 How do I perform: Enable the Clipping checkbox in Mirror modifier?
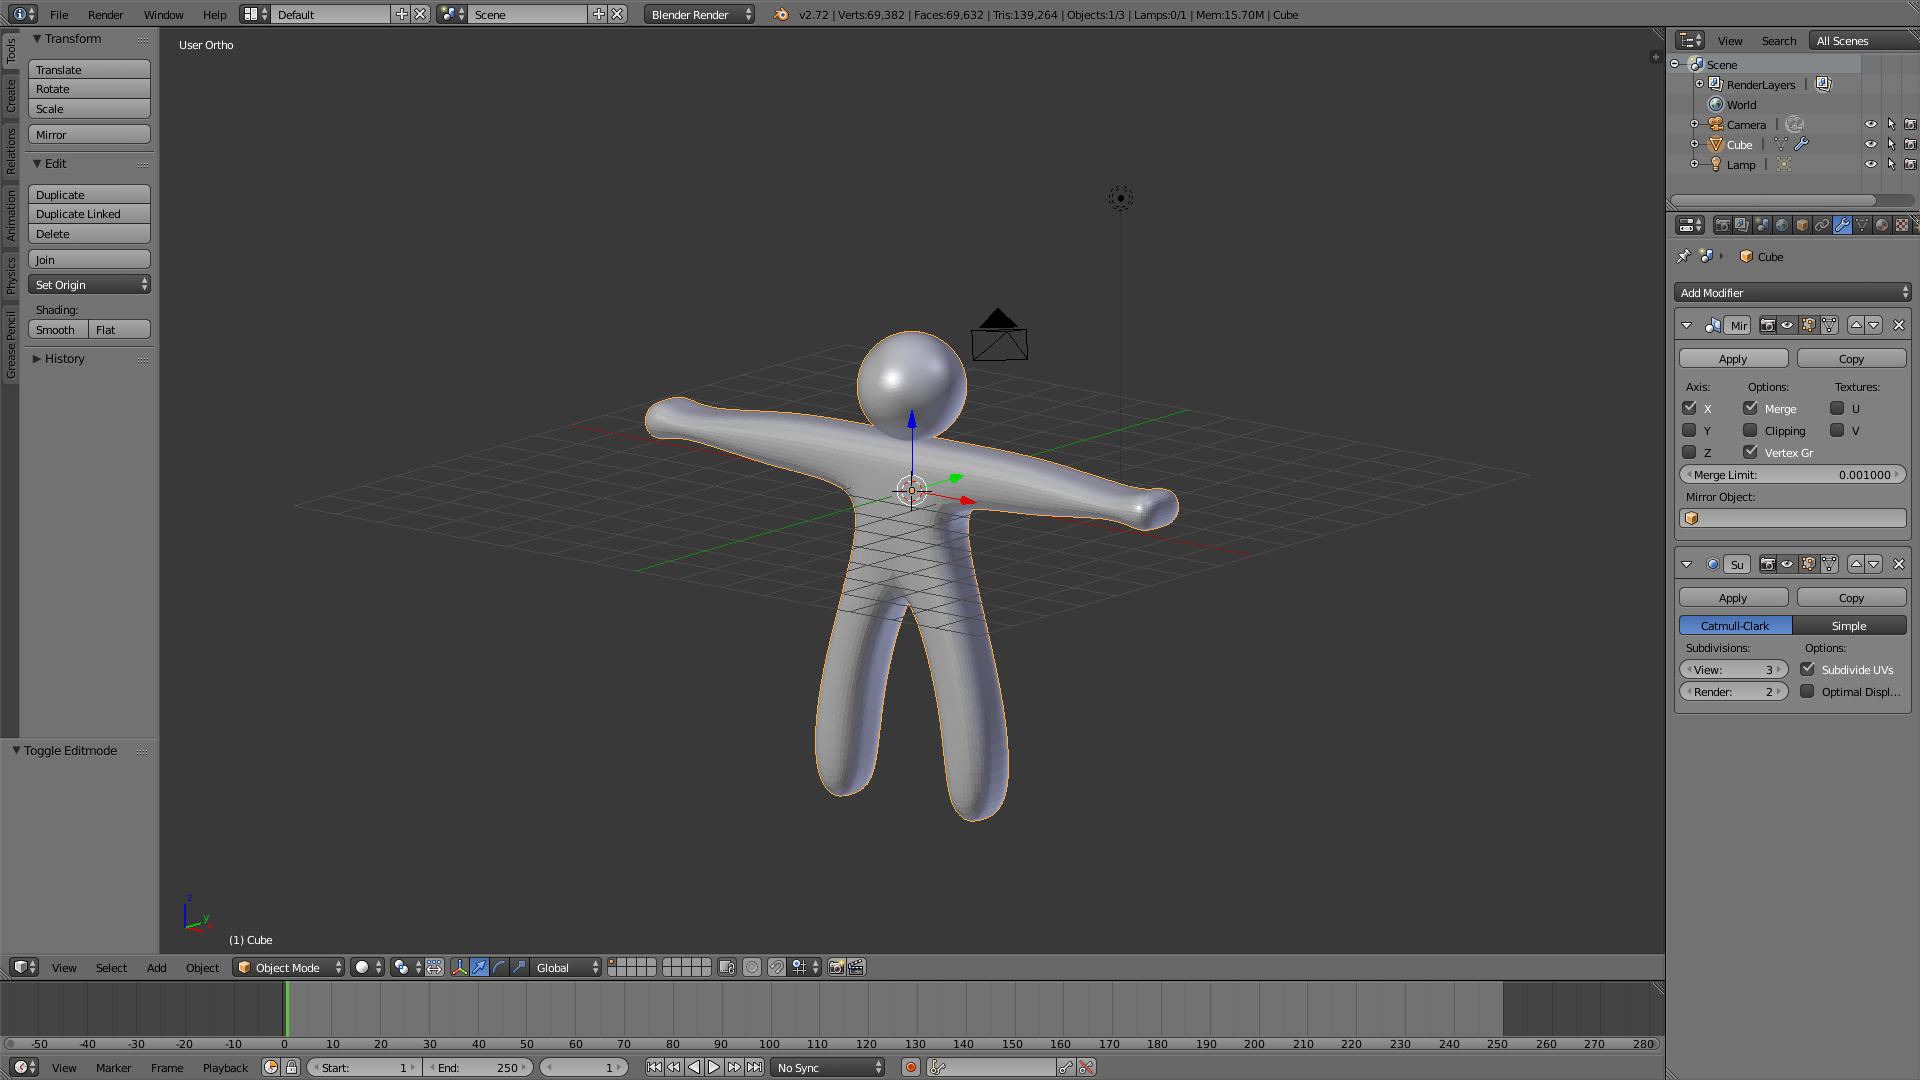click(x=1750, y=431)
